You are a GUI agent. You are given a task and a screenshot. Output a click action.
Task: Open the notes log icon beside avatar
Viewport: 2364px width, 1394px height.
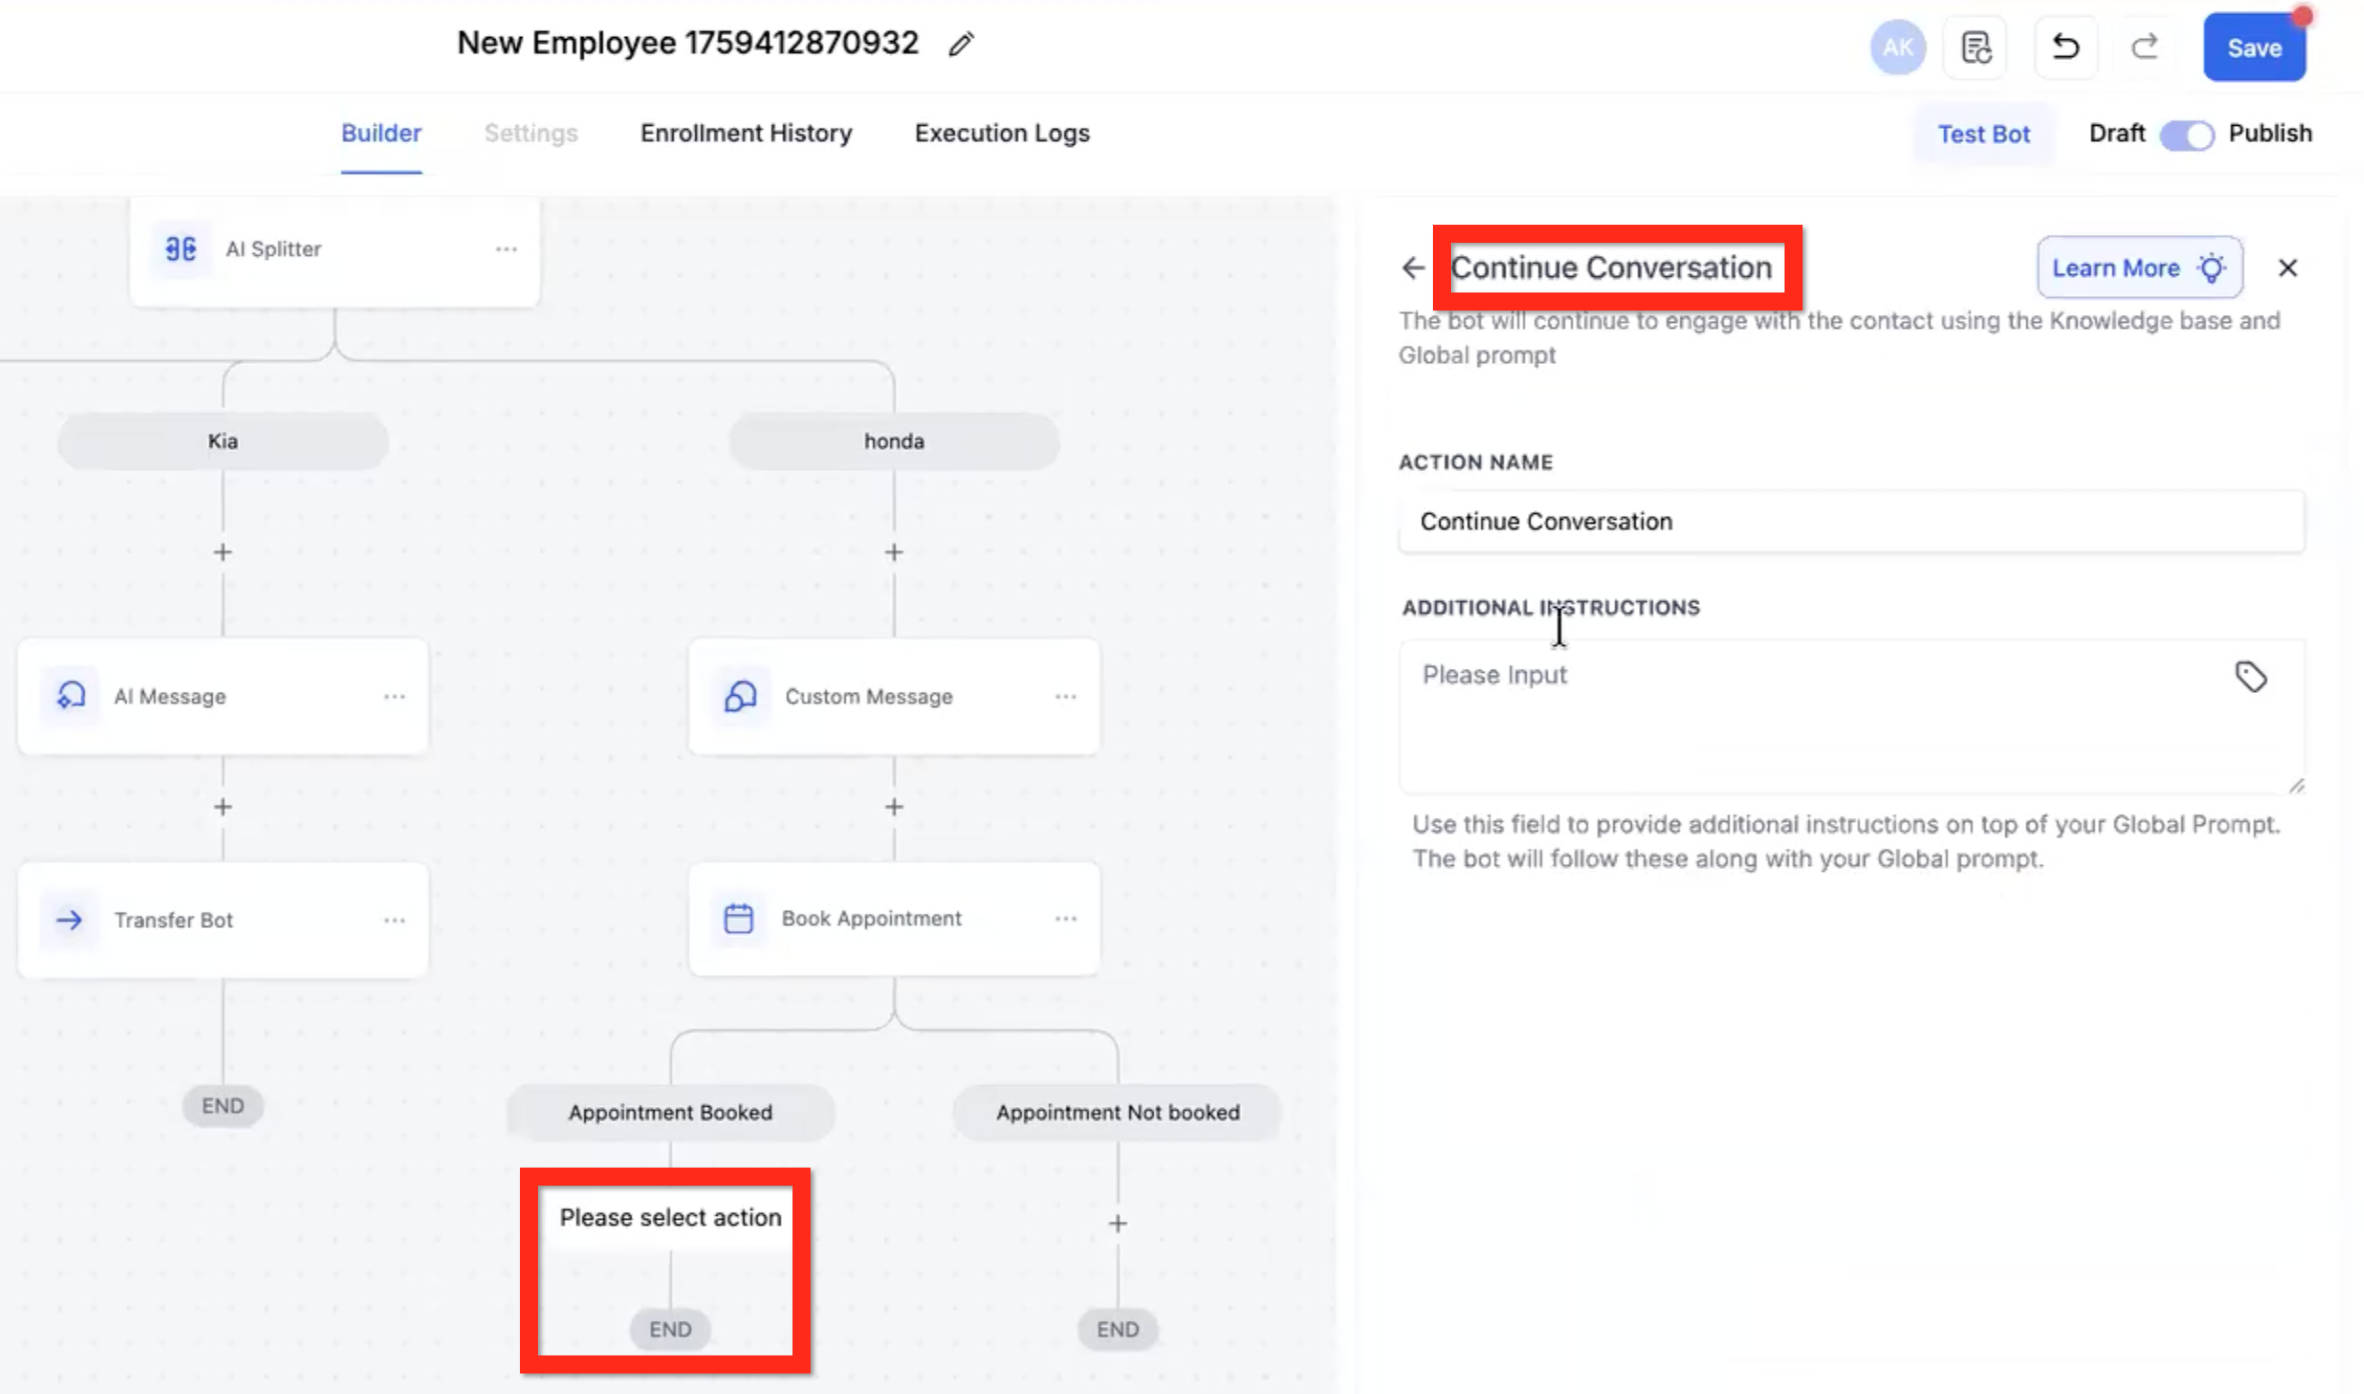tap(1975, 47)
